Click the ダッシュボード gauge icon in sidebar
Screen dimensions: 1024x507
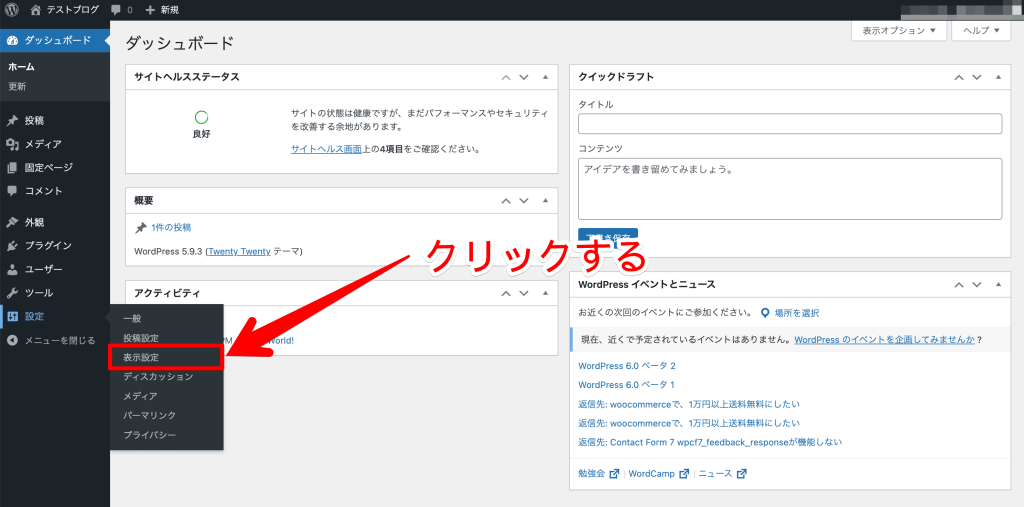[x=12, y=41]
